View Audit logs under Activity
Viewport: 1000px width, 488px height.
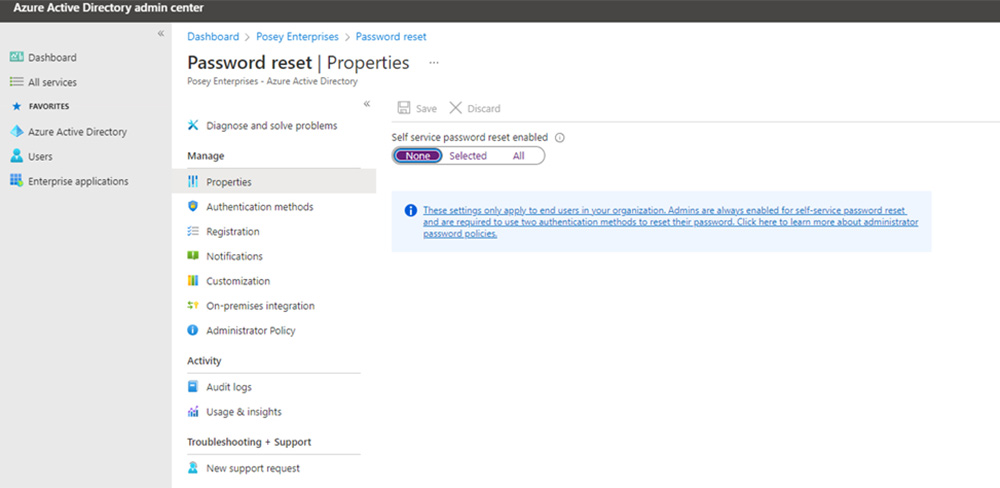pyautogui.click(x=229, y=387)
